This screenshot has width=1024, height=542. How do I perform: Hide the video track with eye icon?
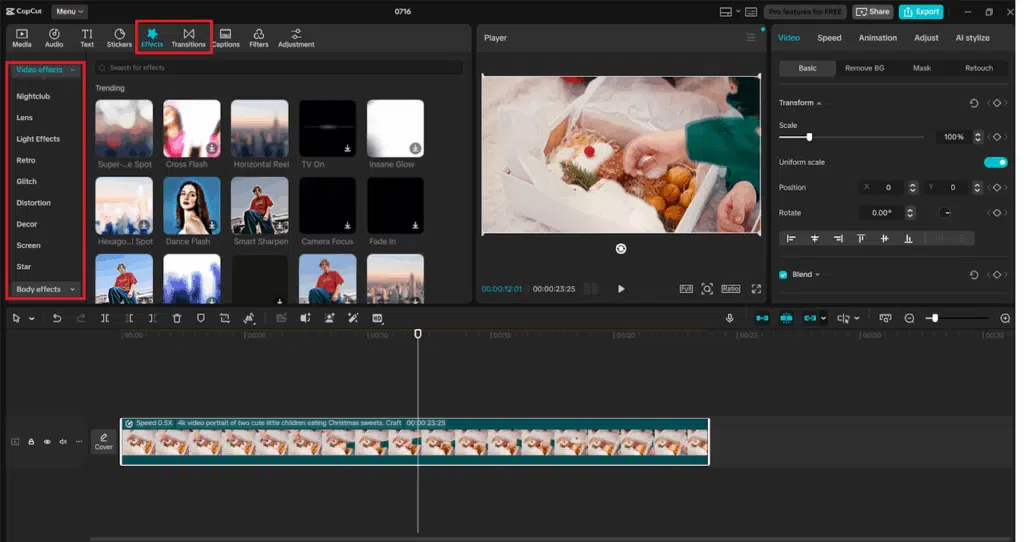(x=47, y=441)
